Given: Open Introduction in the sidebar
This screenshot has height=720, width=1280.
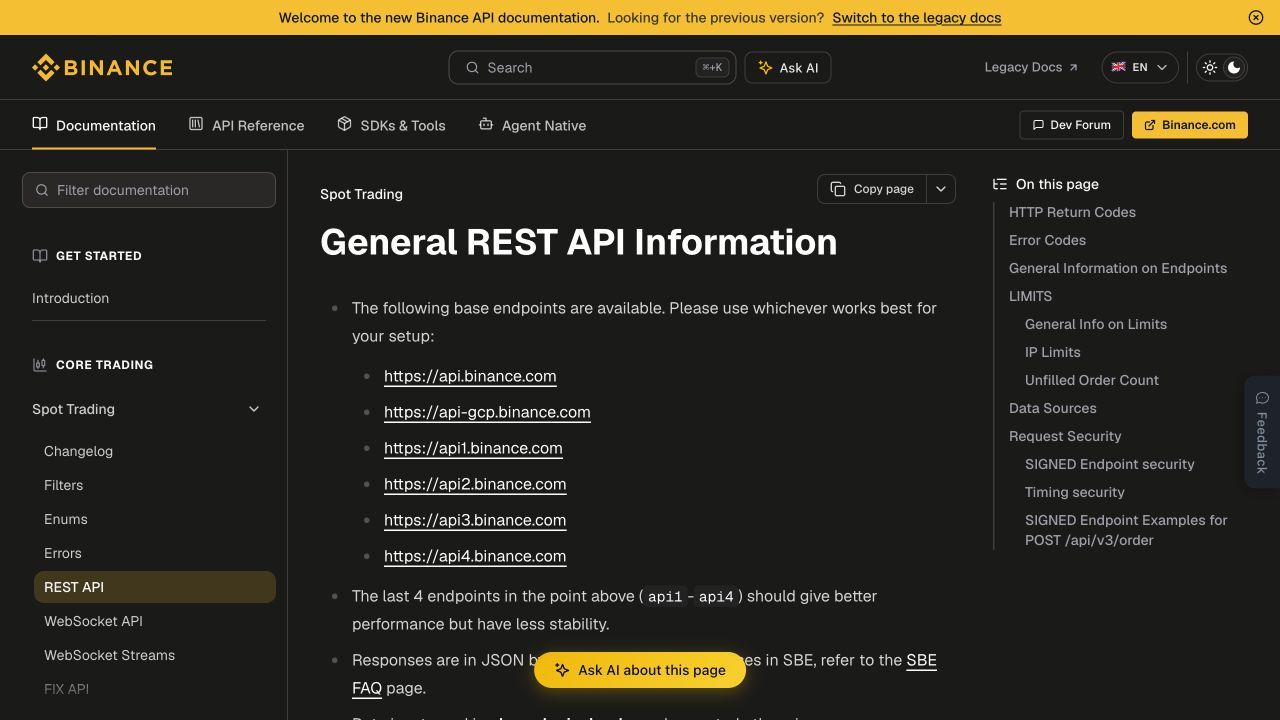Looking at the screenshot, I should point(70,298).
